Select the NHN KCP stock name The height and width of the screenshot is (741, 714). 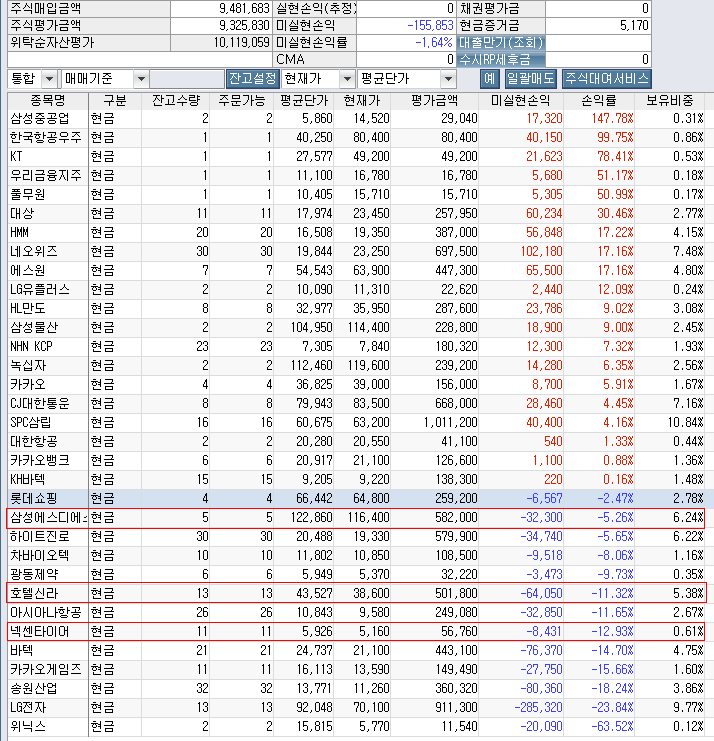tap(32, 346)
